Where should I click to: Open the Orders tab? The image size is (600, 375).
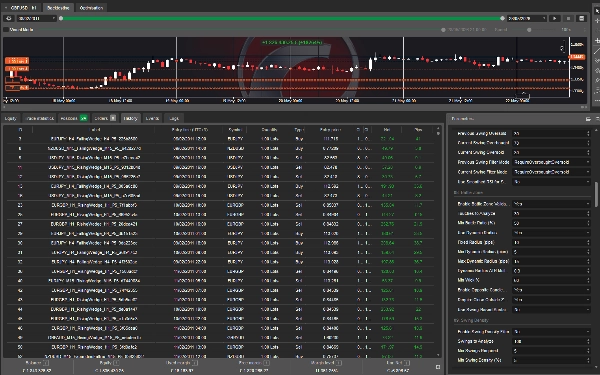coord(105,118)
